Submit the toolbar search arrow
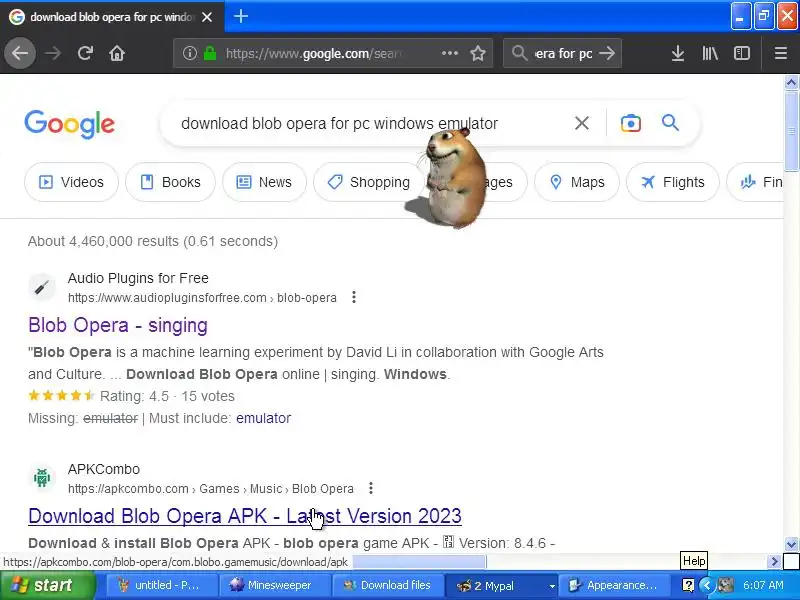Viewport: 800px width, 600px height. (x=607, y=53)
